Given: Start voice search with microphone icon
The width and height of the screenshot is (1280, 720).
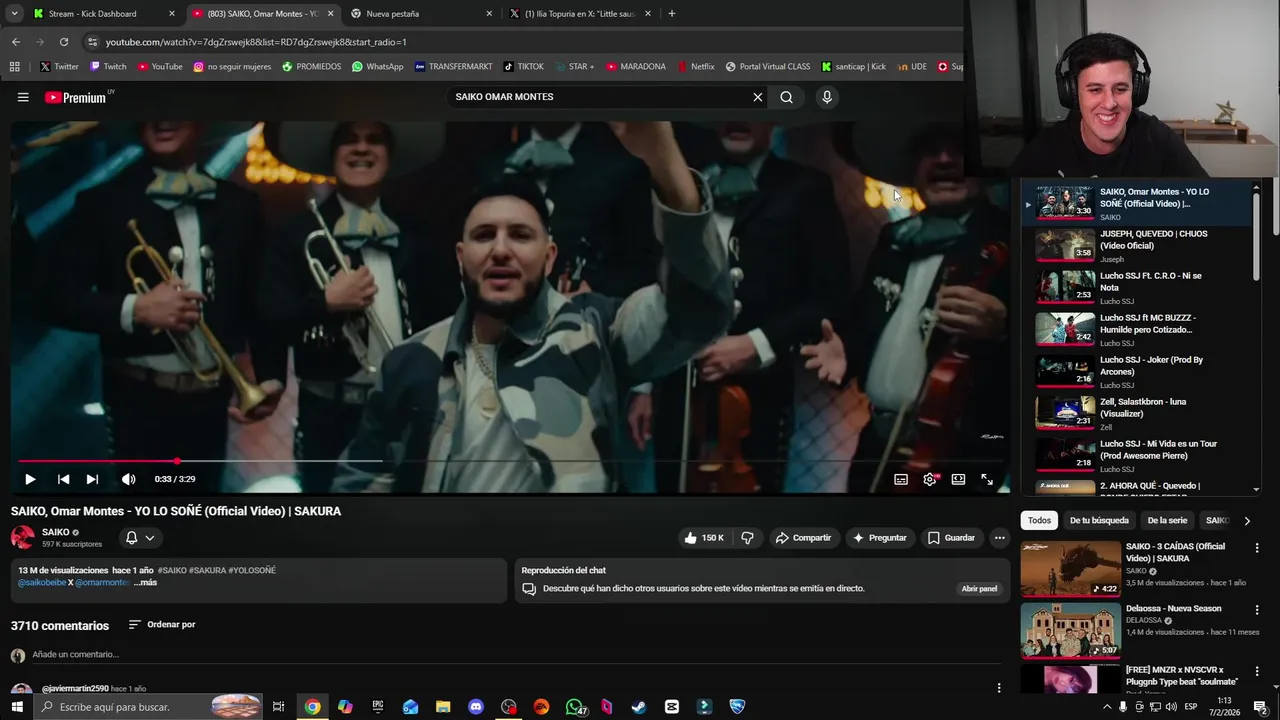Looking at the screenshot, I should click(x=826, y=97).
